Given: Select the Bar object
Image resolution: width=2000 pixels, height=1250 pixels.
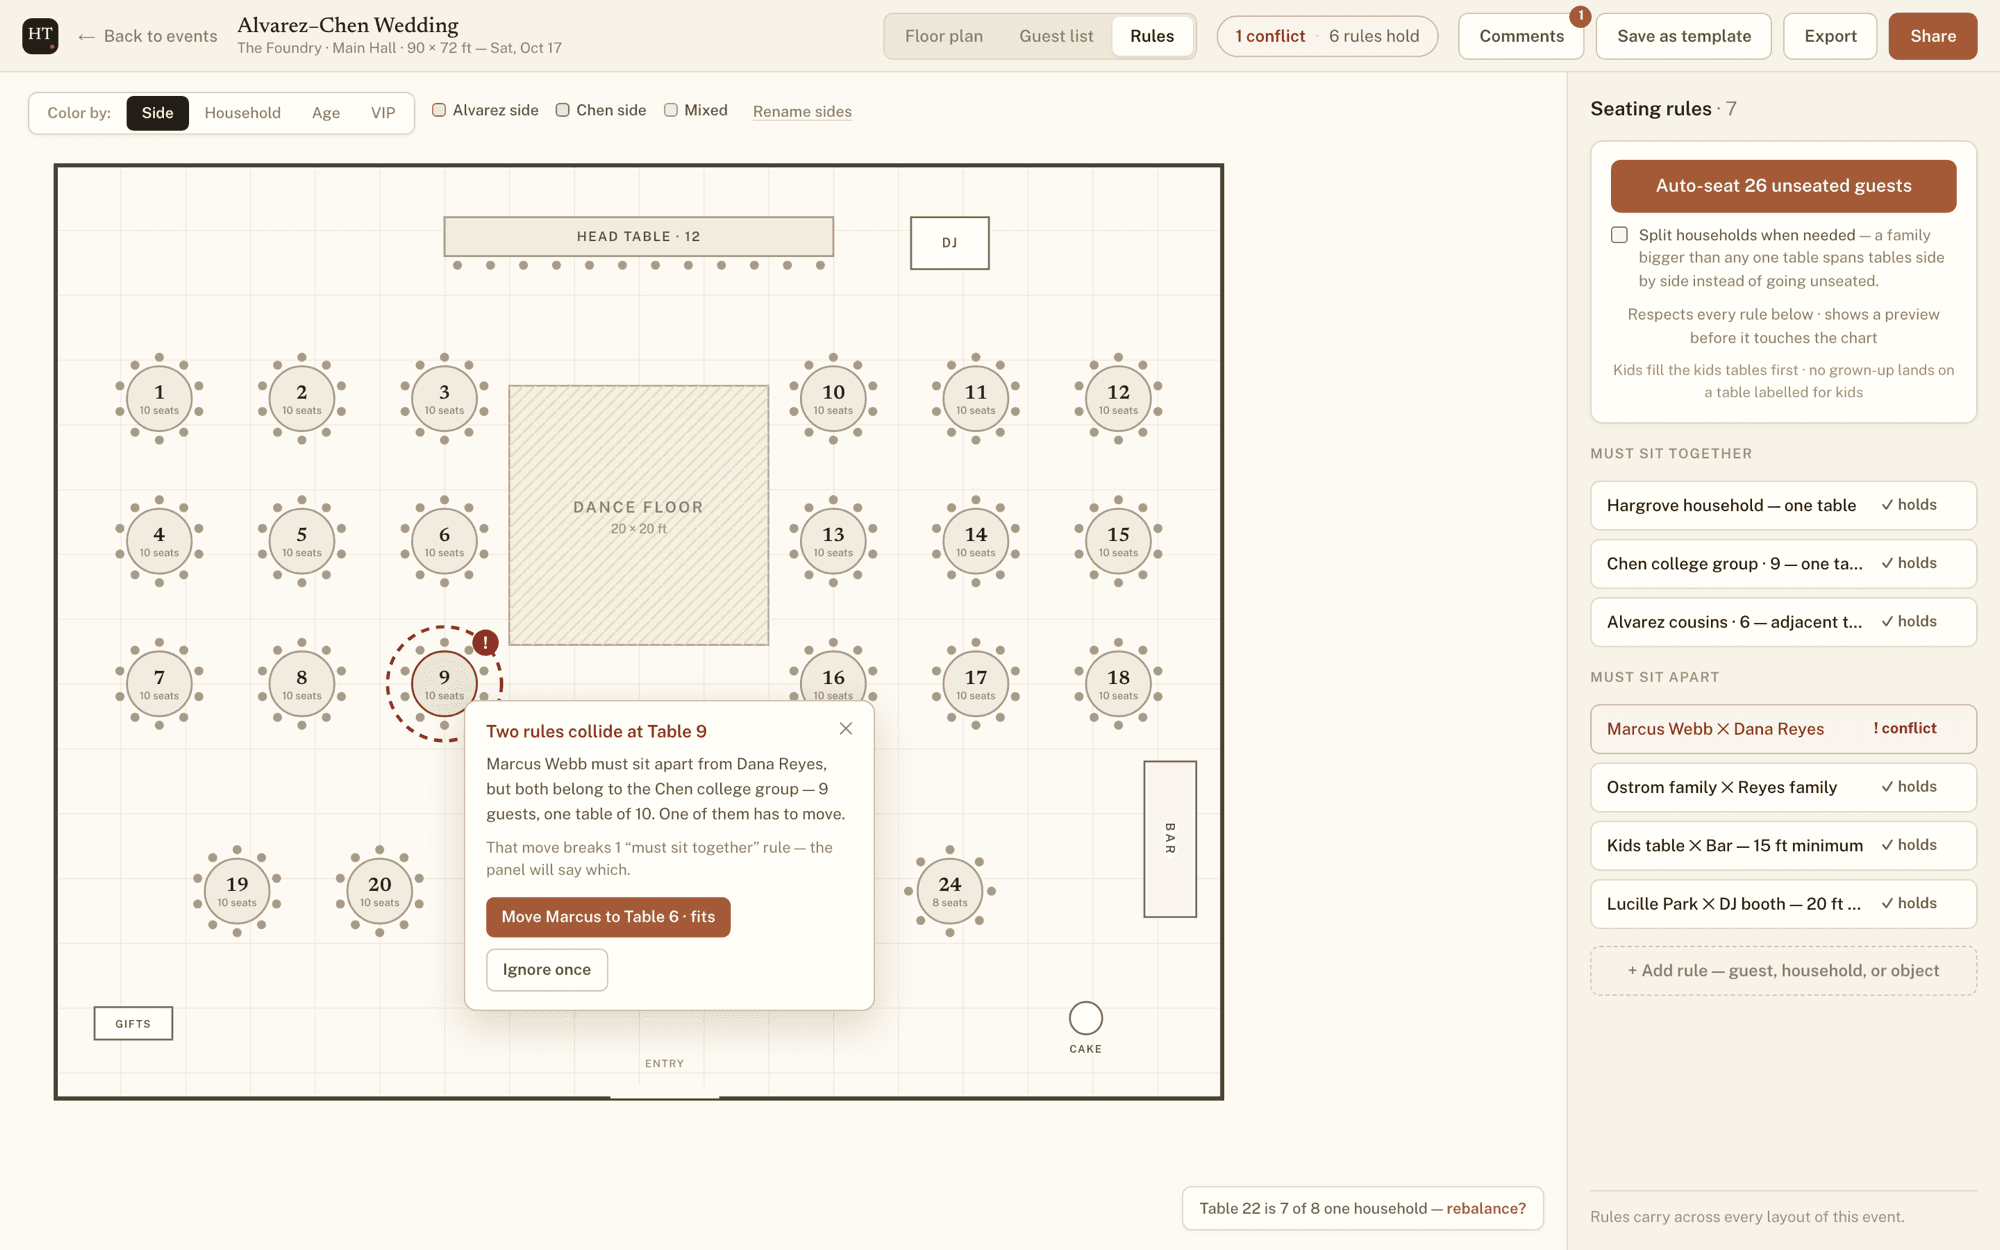Looking at the screenshot, I should coord(1170,839).
